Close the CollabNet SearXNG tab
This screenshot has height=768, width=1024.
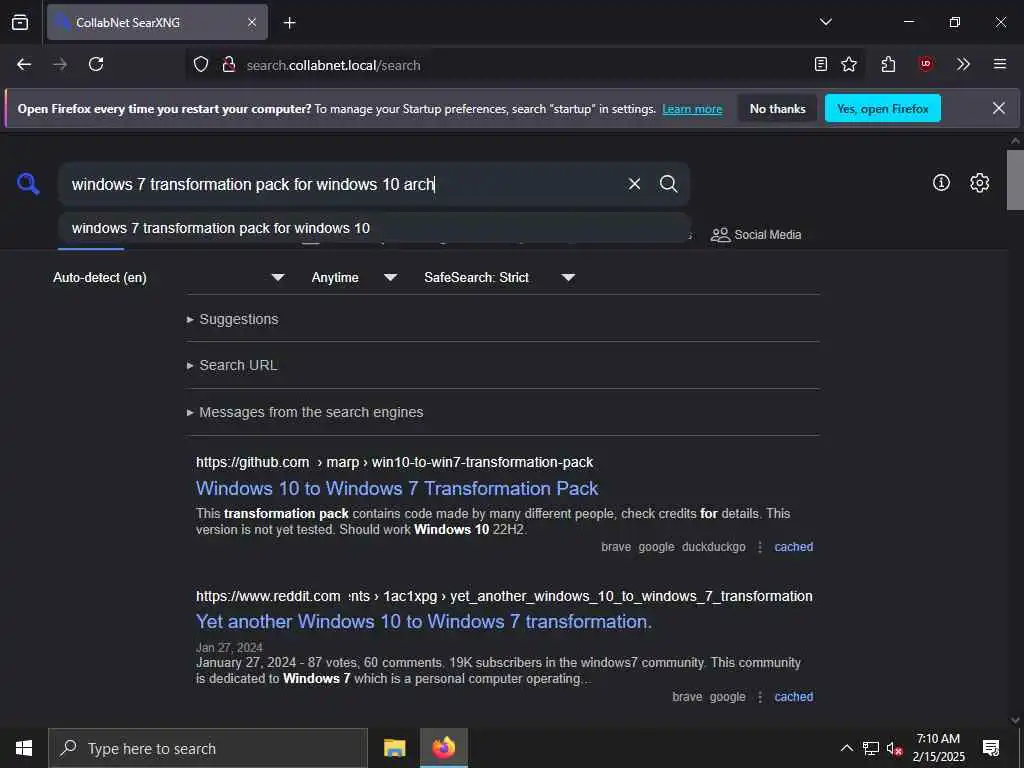click(x=252, y=22)
